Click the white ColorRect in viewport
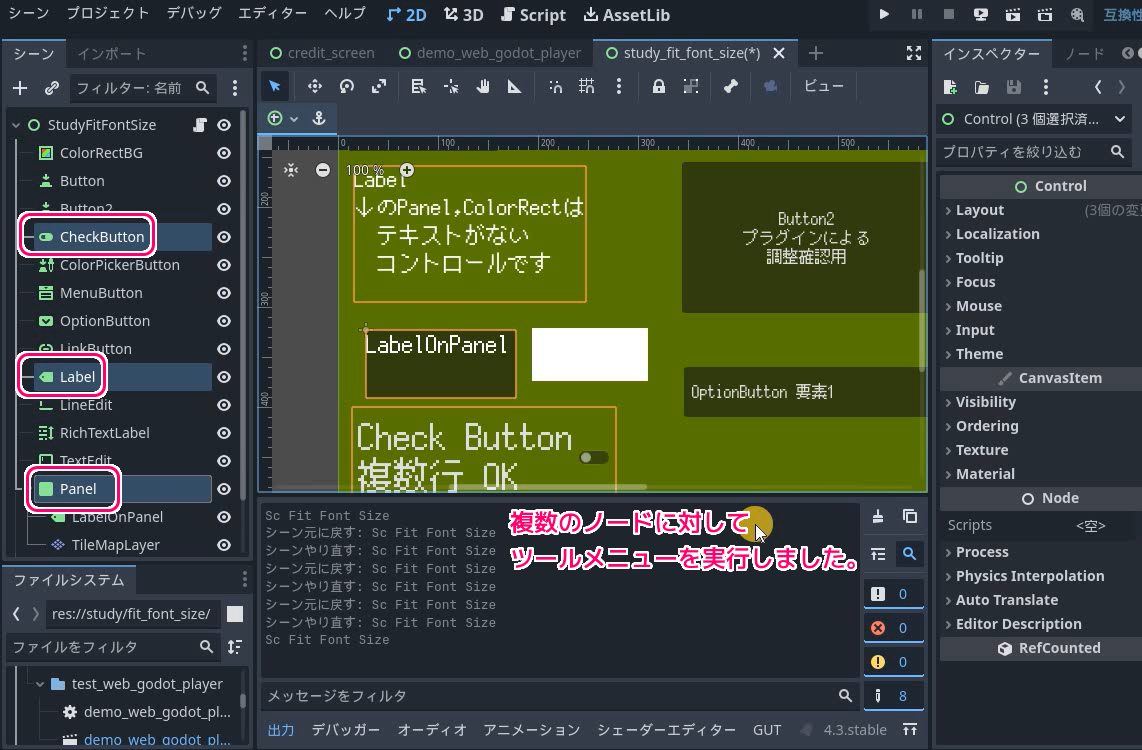 coord(590,355)
